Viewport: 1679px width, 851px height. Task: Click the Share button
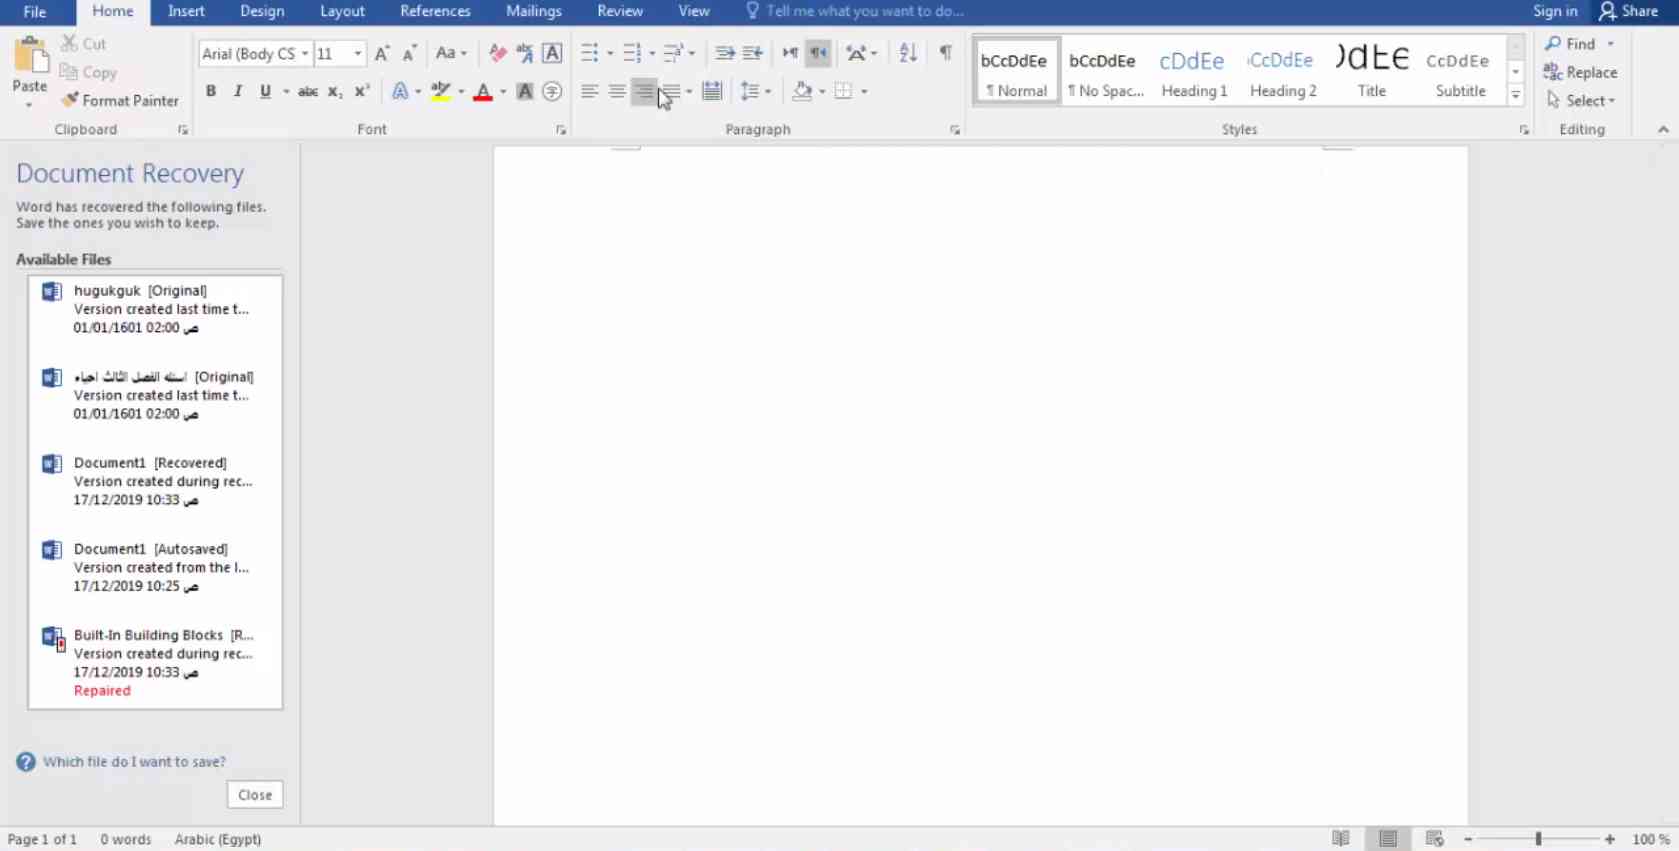pyautogui.click(x=1629, y=11)
